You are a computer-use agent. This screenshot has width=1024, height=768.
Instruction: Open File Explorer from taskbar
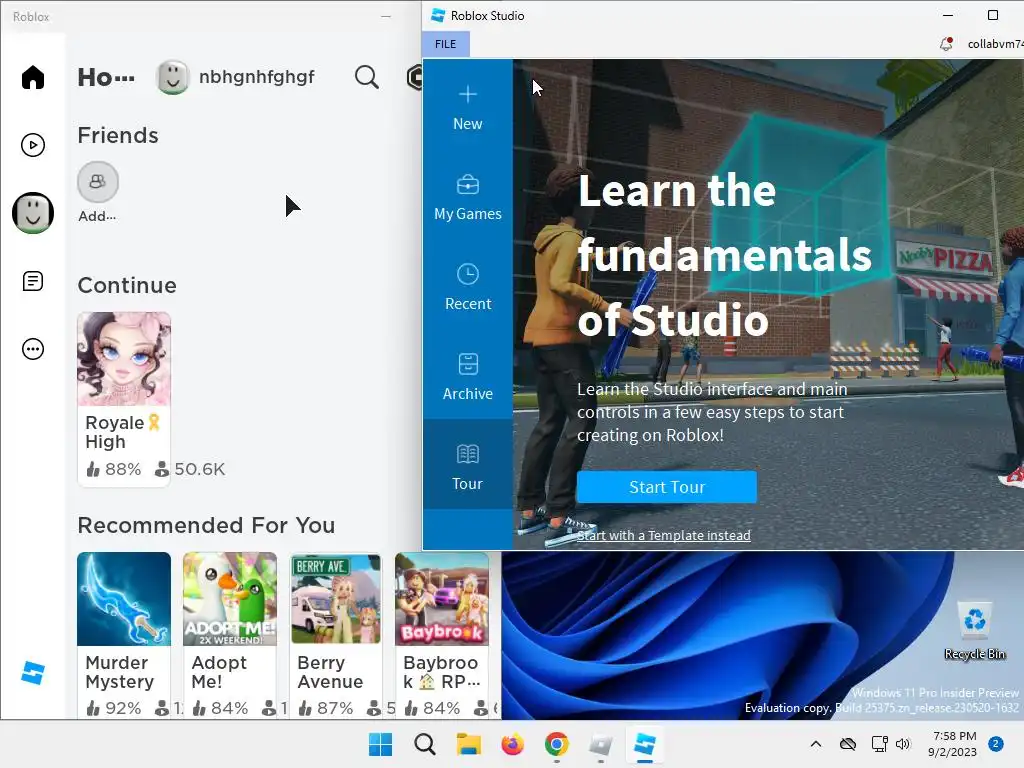point(468,744)
